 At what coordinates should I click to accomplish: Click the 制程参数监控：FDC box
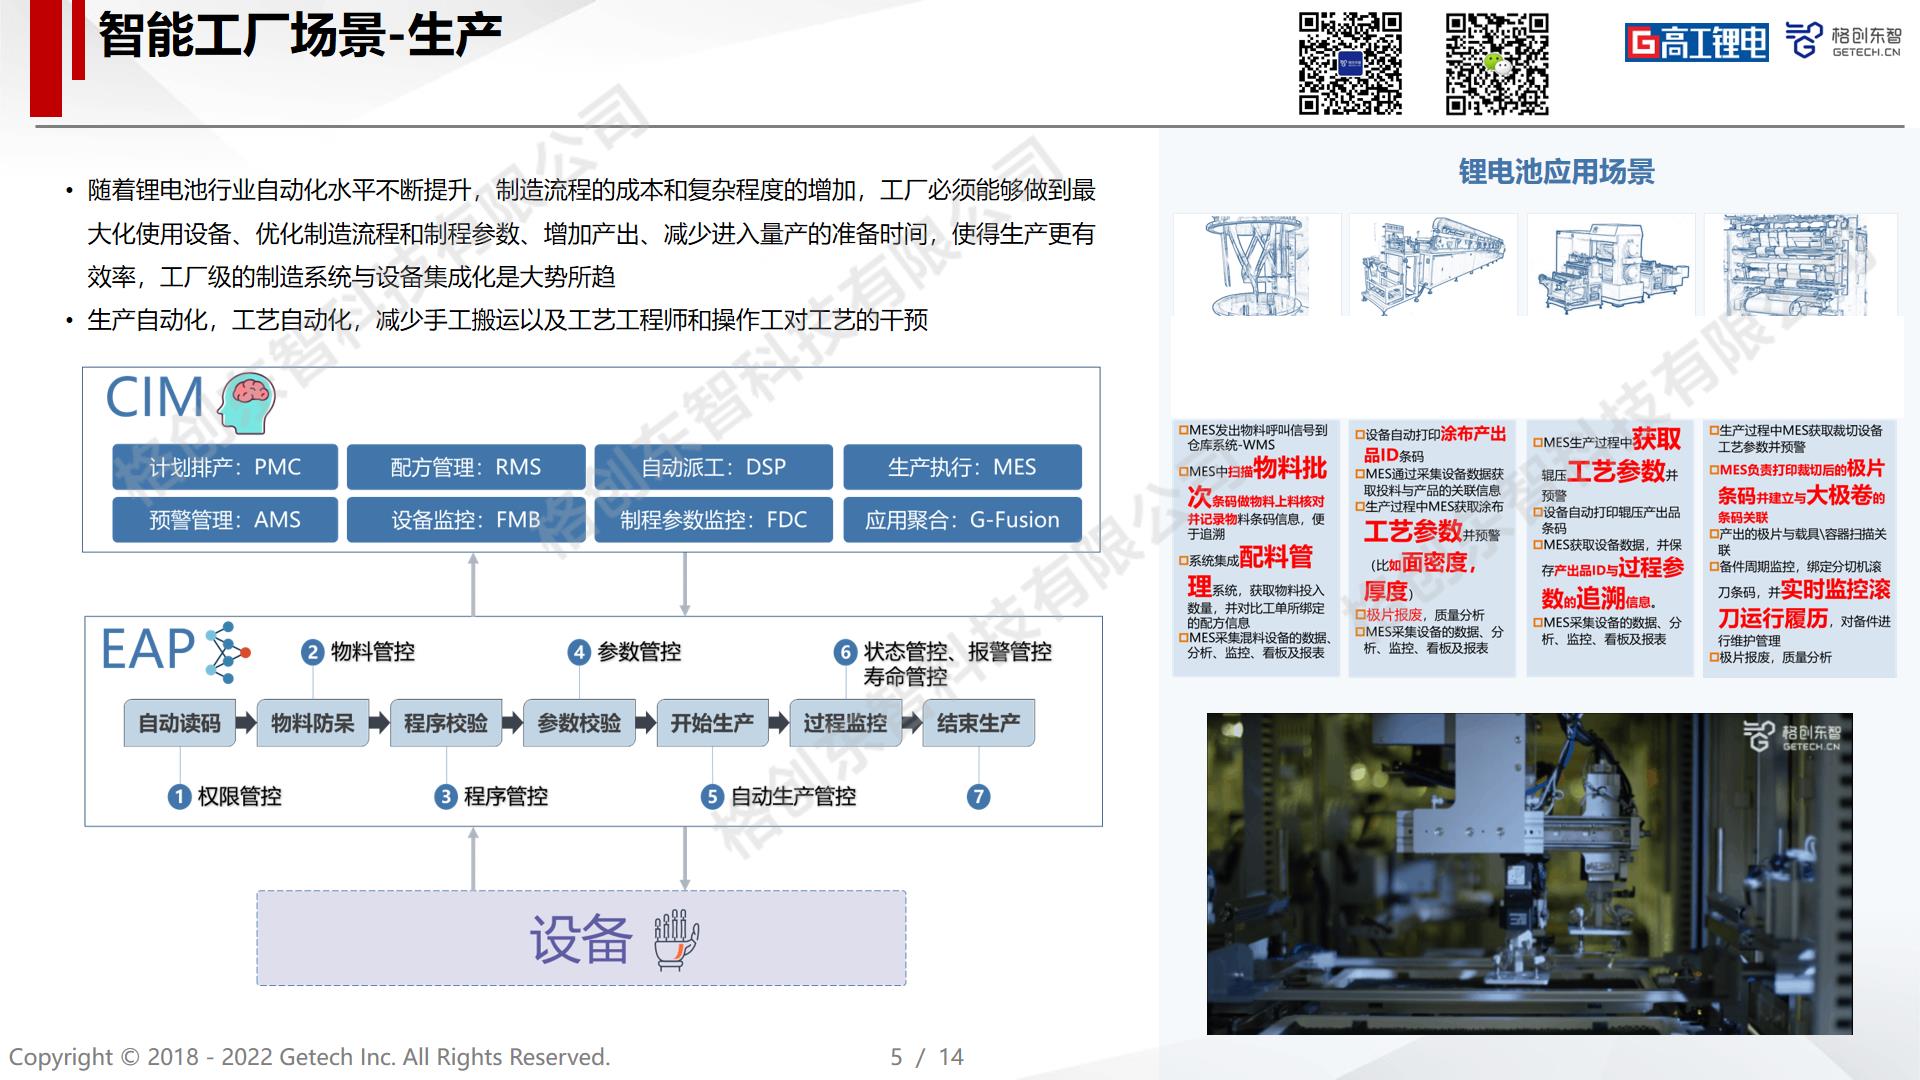click(713, 520)
